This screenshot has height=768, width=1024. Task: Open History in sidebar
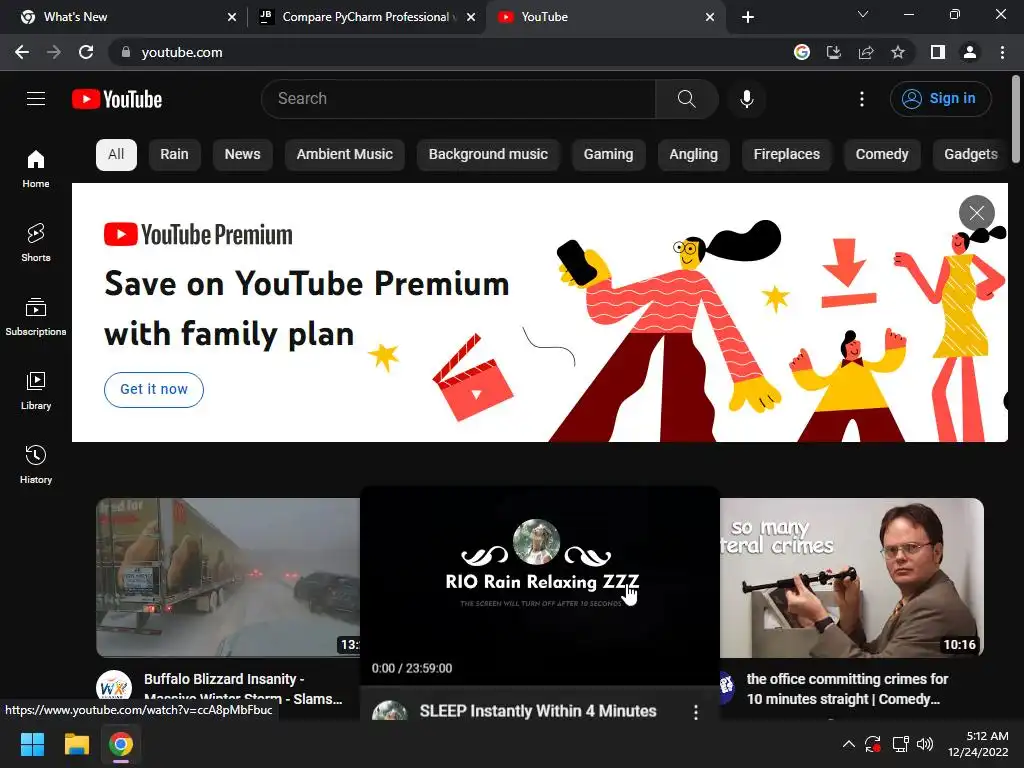pyautogui.click(x=36, y=464)
